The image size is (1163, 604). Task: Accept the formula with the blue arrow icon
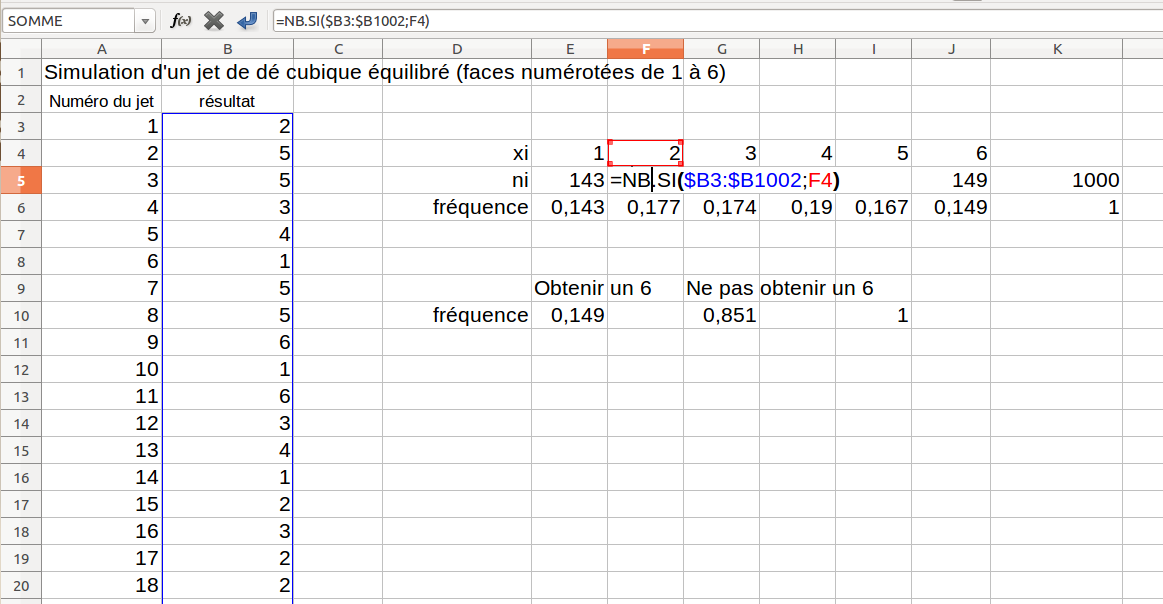point(246,21)
